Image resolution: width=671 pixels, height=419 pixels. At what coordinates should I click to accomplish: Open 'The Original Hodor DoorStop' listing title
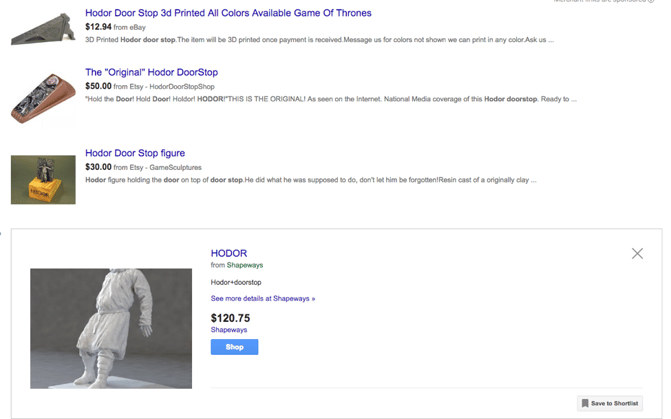151,72
